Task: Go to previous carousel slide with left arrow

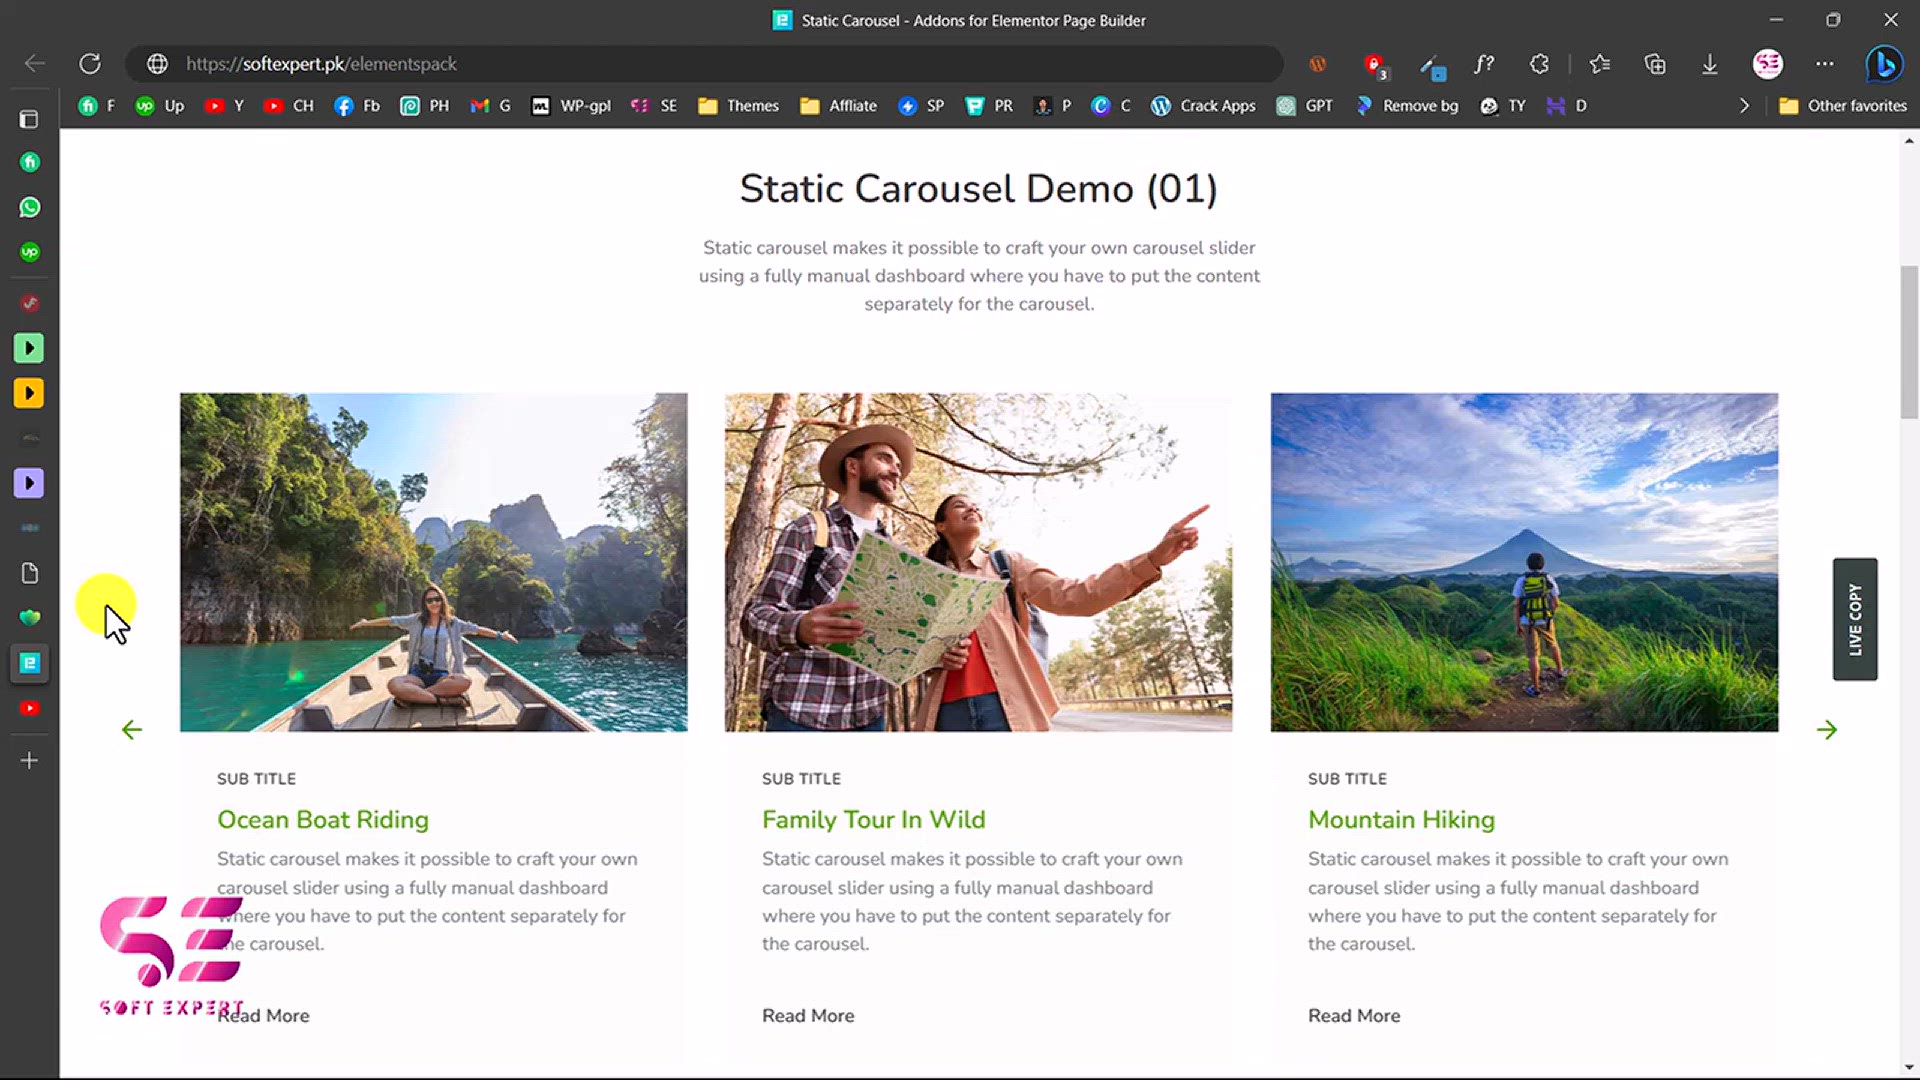Action: tap(132, 730)
